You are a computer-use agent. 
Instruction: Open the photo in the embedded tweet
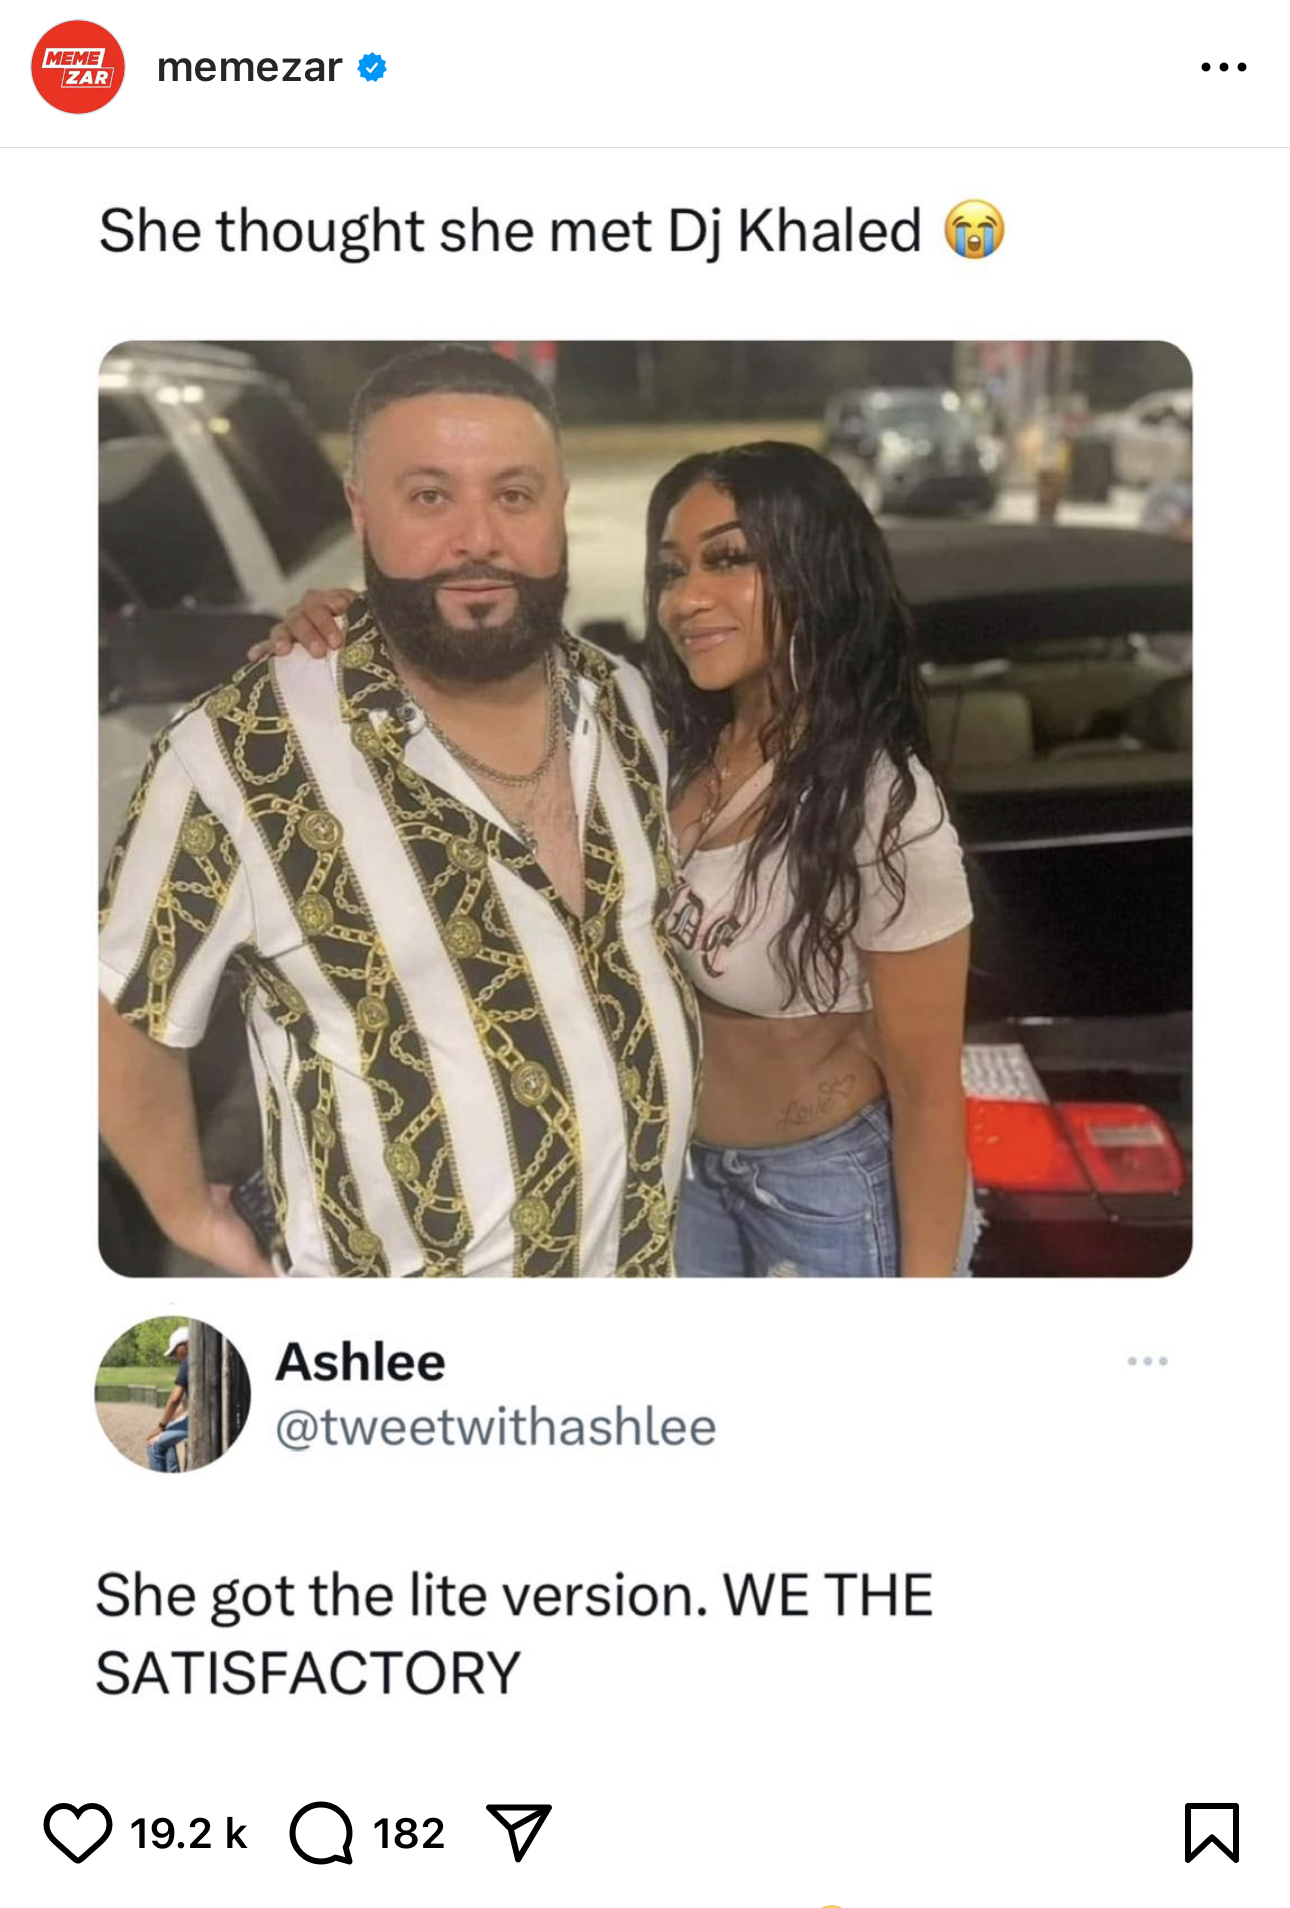tap(645, 808)
